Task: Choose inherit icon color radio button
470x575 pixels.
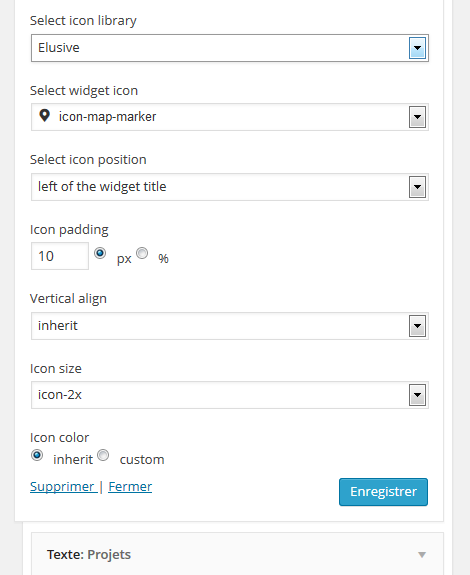Action: 37,455
